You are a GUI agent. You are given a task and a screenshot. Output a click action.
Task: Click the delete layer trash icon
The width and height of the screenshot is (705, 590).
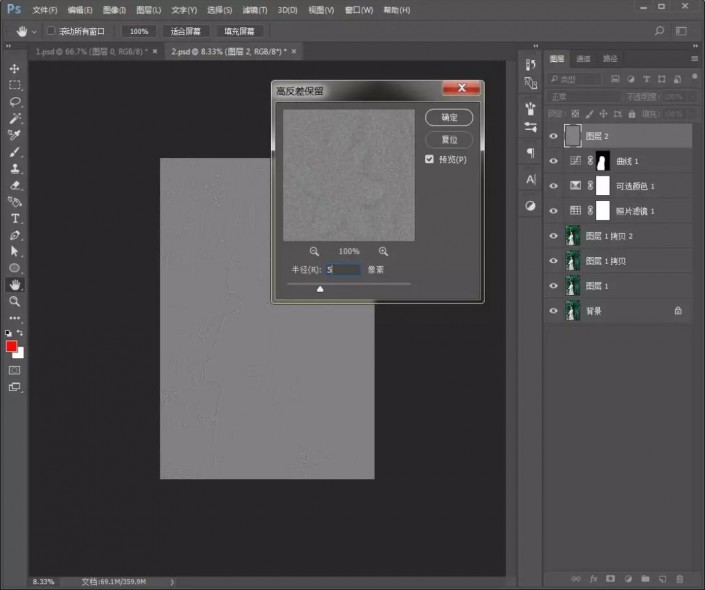pyautogui.click(x=679, y=579)
